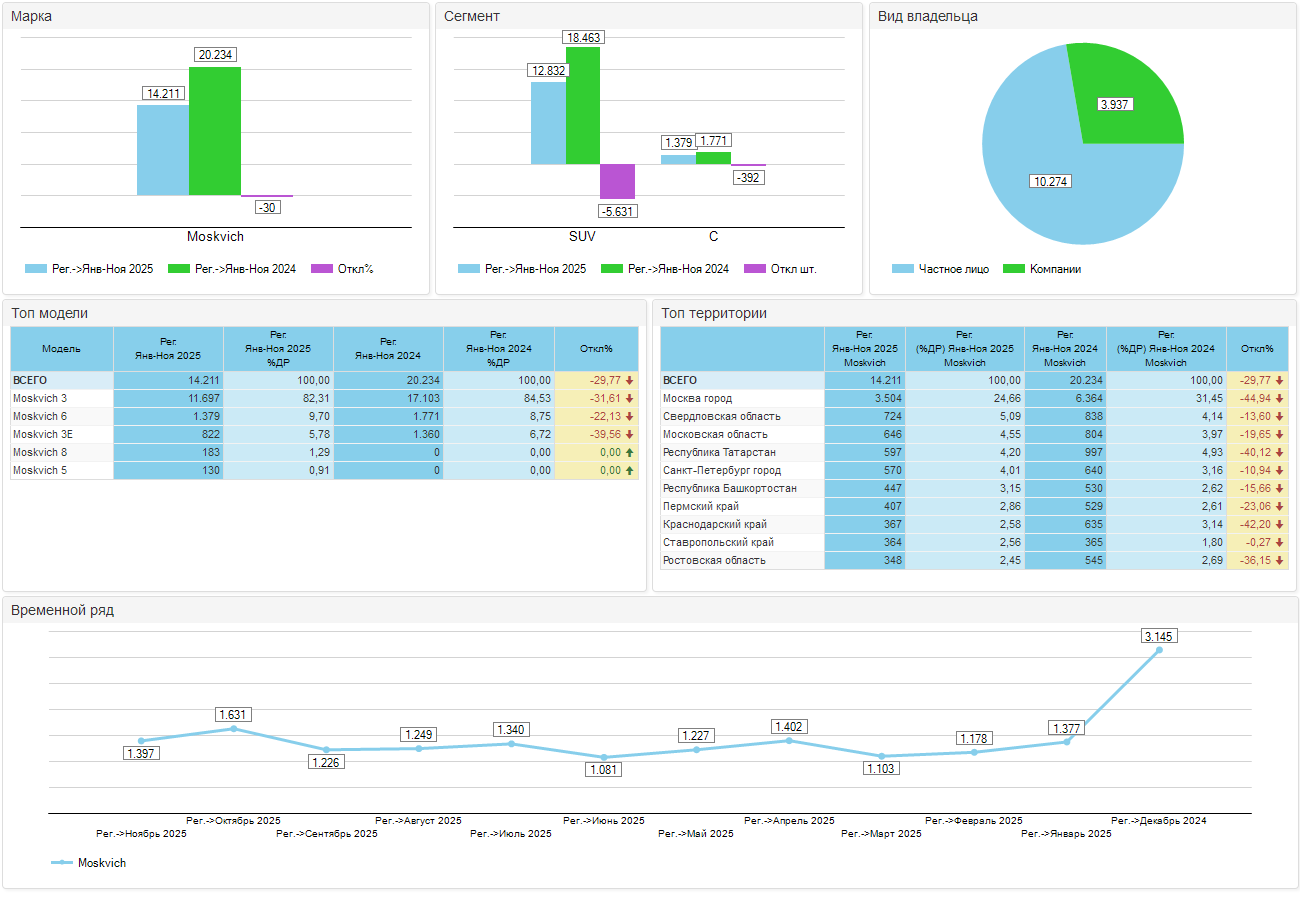Click the red arrow in Moskvich 3E row
1300x919 pixels.
click(x=630, y=434)
